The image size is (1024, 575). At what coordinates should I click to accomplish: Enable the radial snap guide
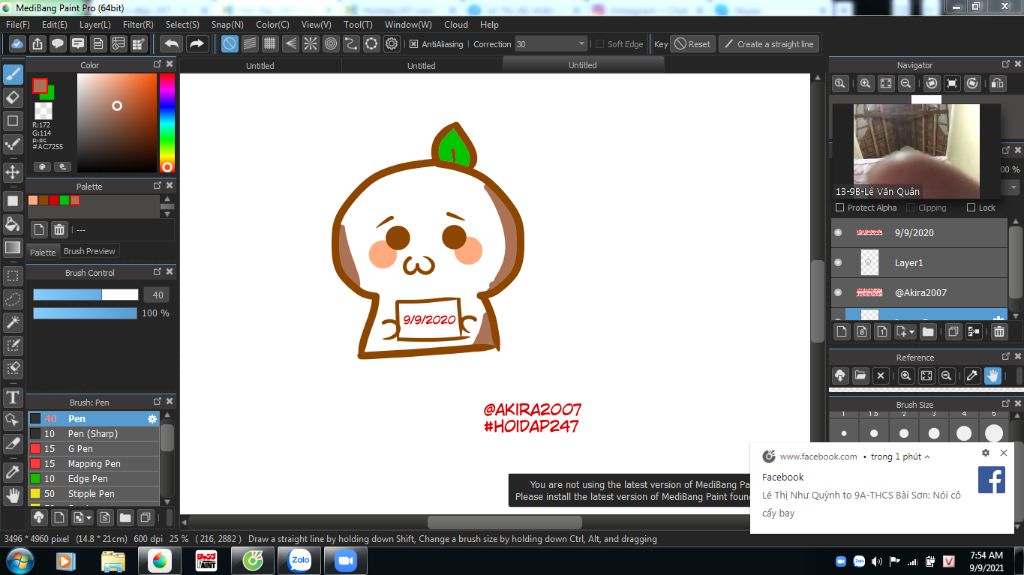[x=310, y=44]
